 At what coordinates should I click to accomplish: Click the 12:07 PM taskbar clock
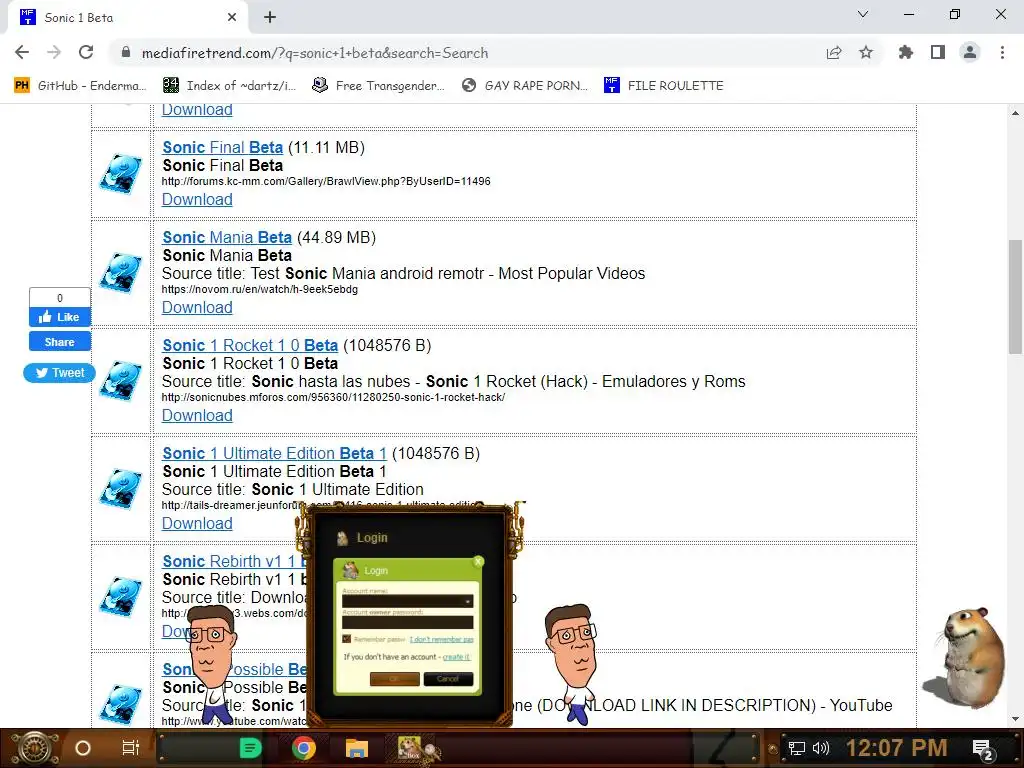(x=896, y=748)
